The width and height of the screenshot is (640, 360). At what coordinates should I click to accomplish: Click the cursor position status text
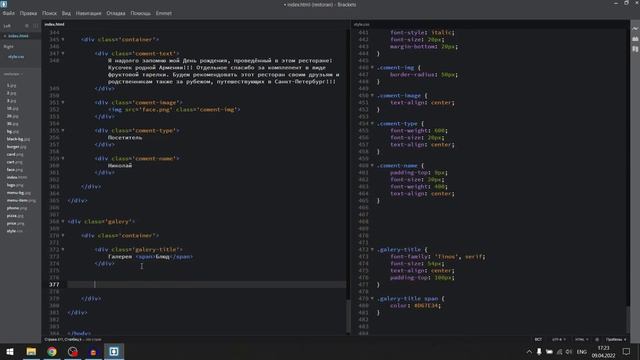point(63,340)
